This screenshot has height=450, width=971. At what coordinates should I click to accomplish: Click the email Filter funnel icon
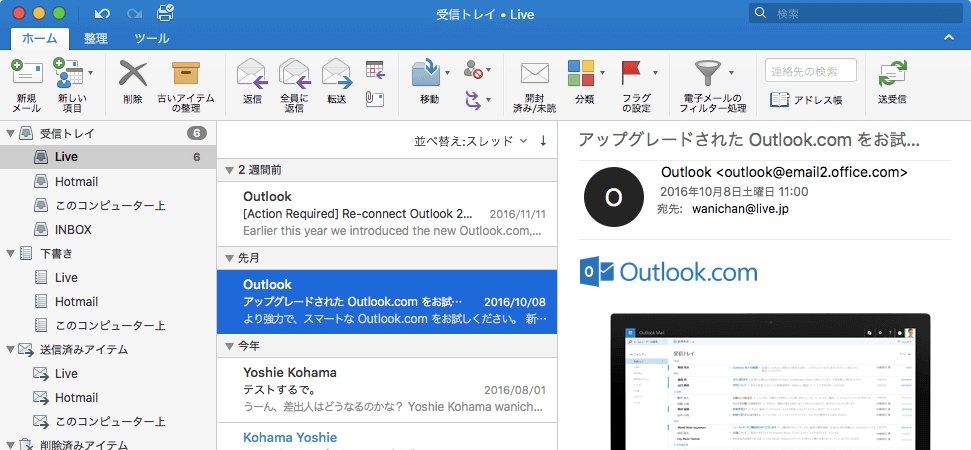tap(707, 74)
